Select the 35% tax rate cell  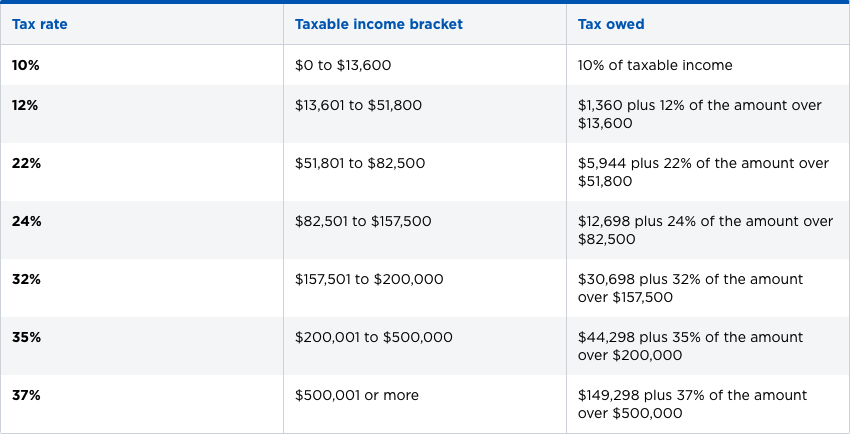point(26,337)
